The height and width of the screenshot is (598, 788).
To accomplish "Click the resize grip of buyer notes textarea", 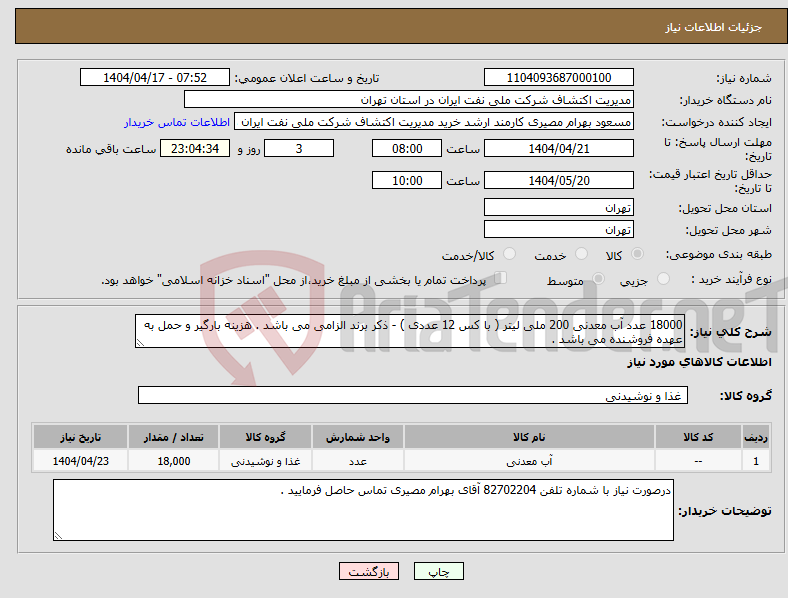I will coord(58,536).
